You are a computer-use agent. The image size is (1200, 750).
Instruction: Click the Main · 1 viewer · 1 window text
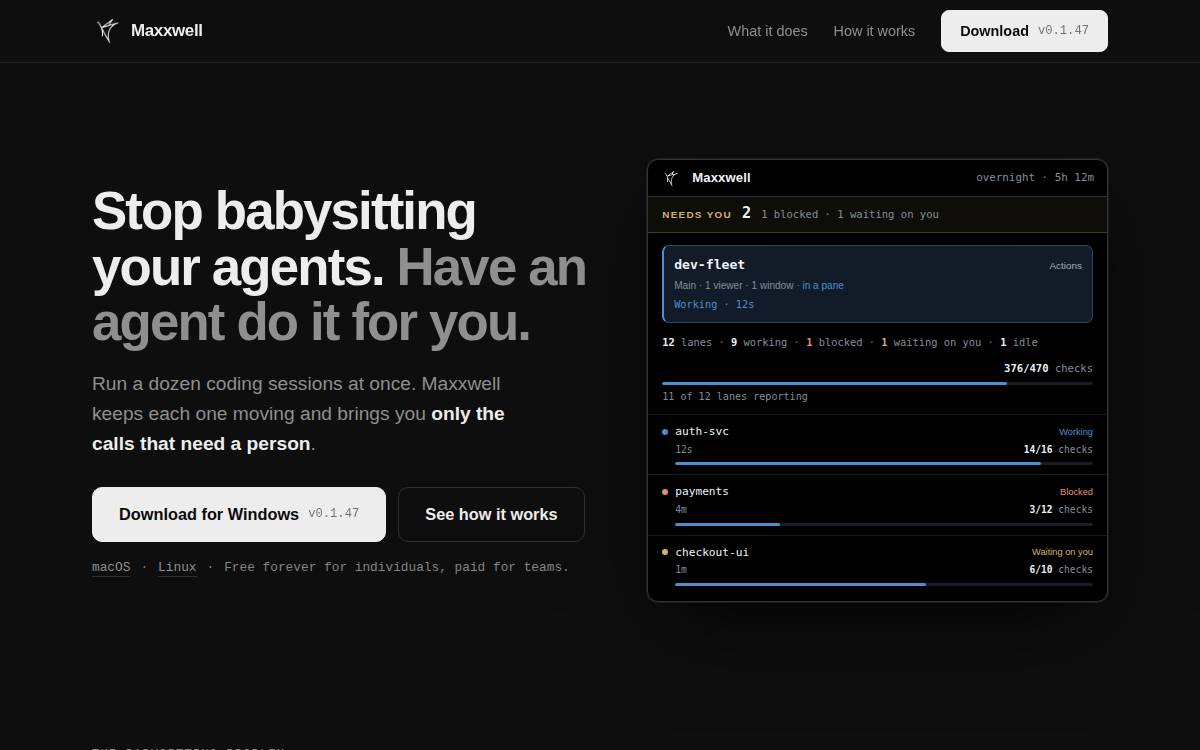pos(734,285)
